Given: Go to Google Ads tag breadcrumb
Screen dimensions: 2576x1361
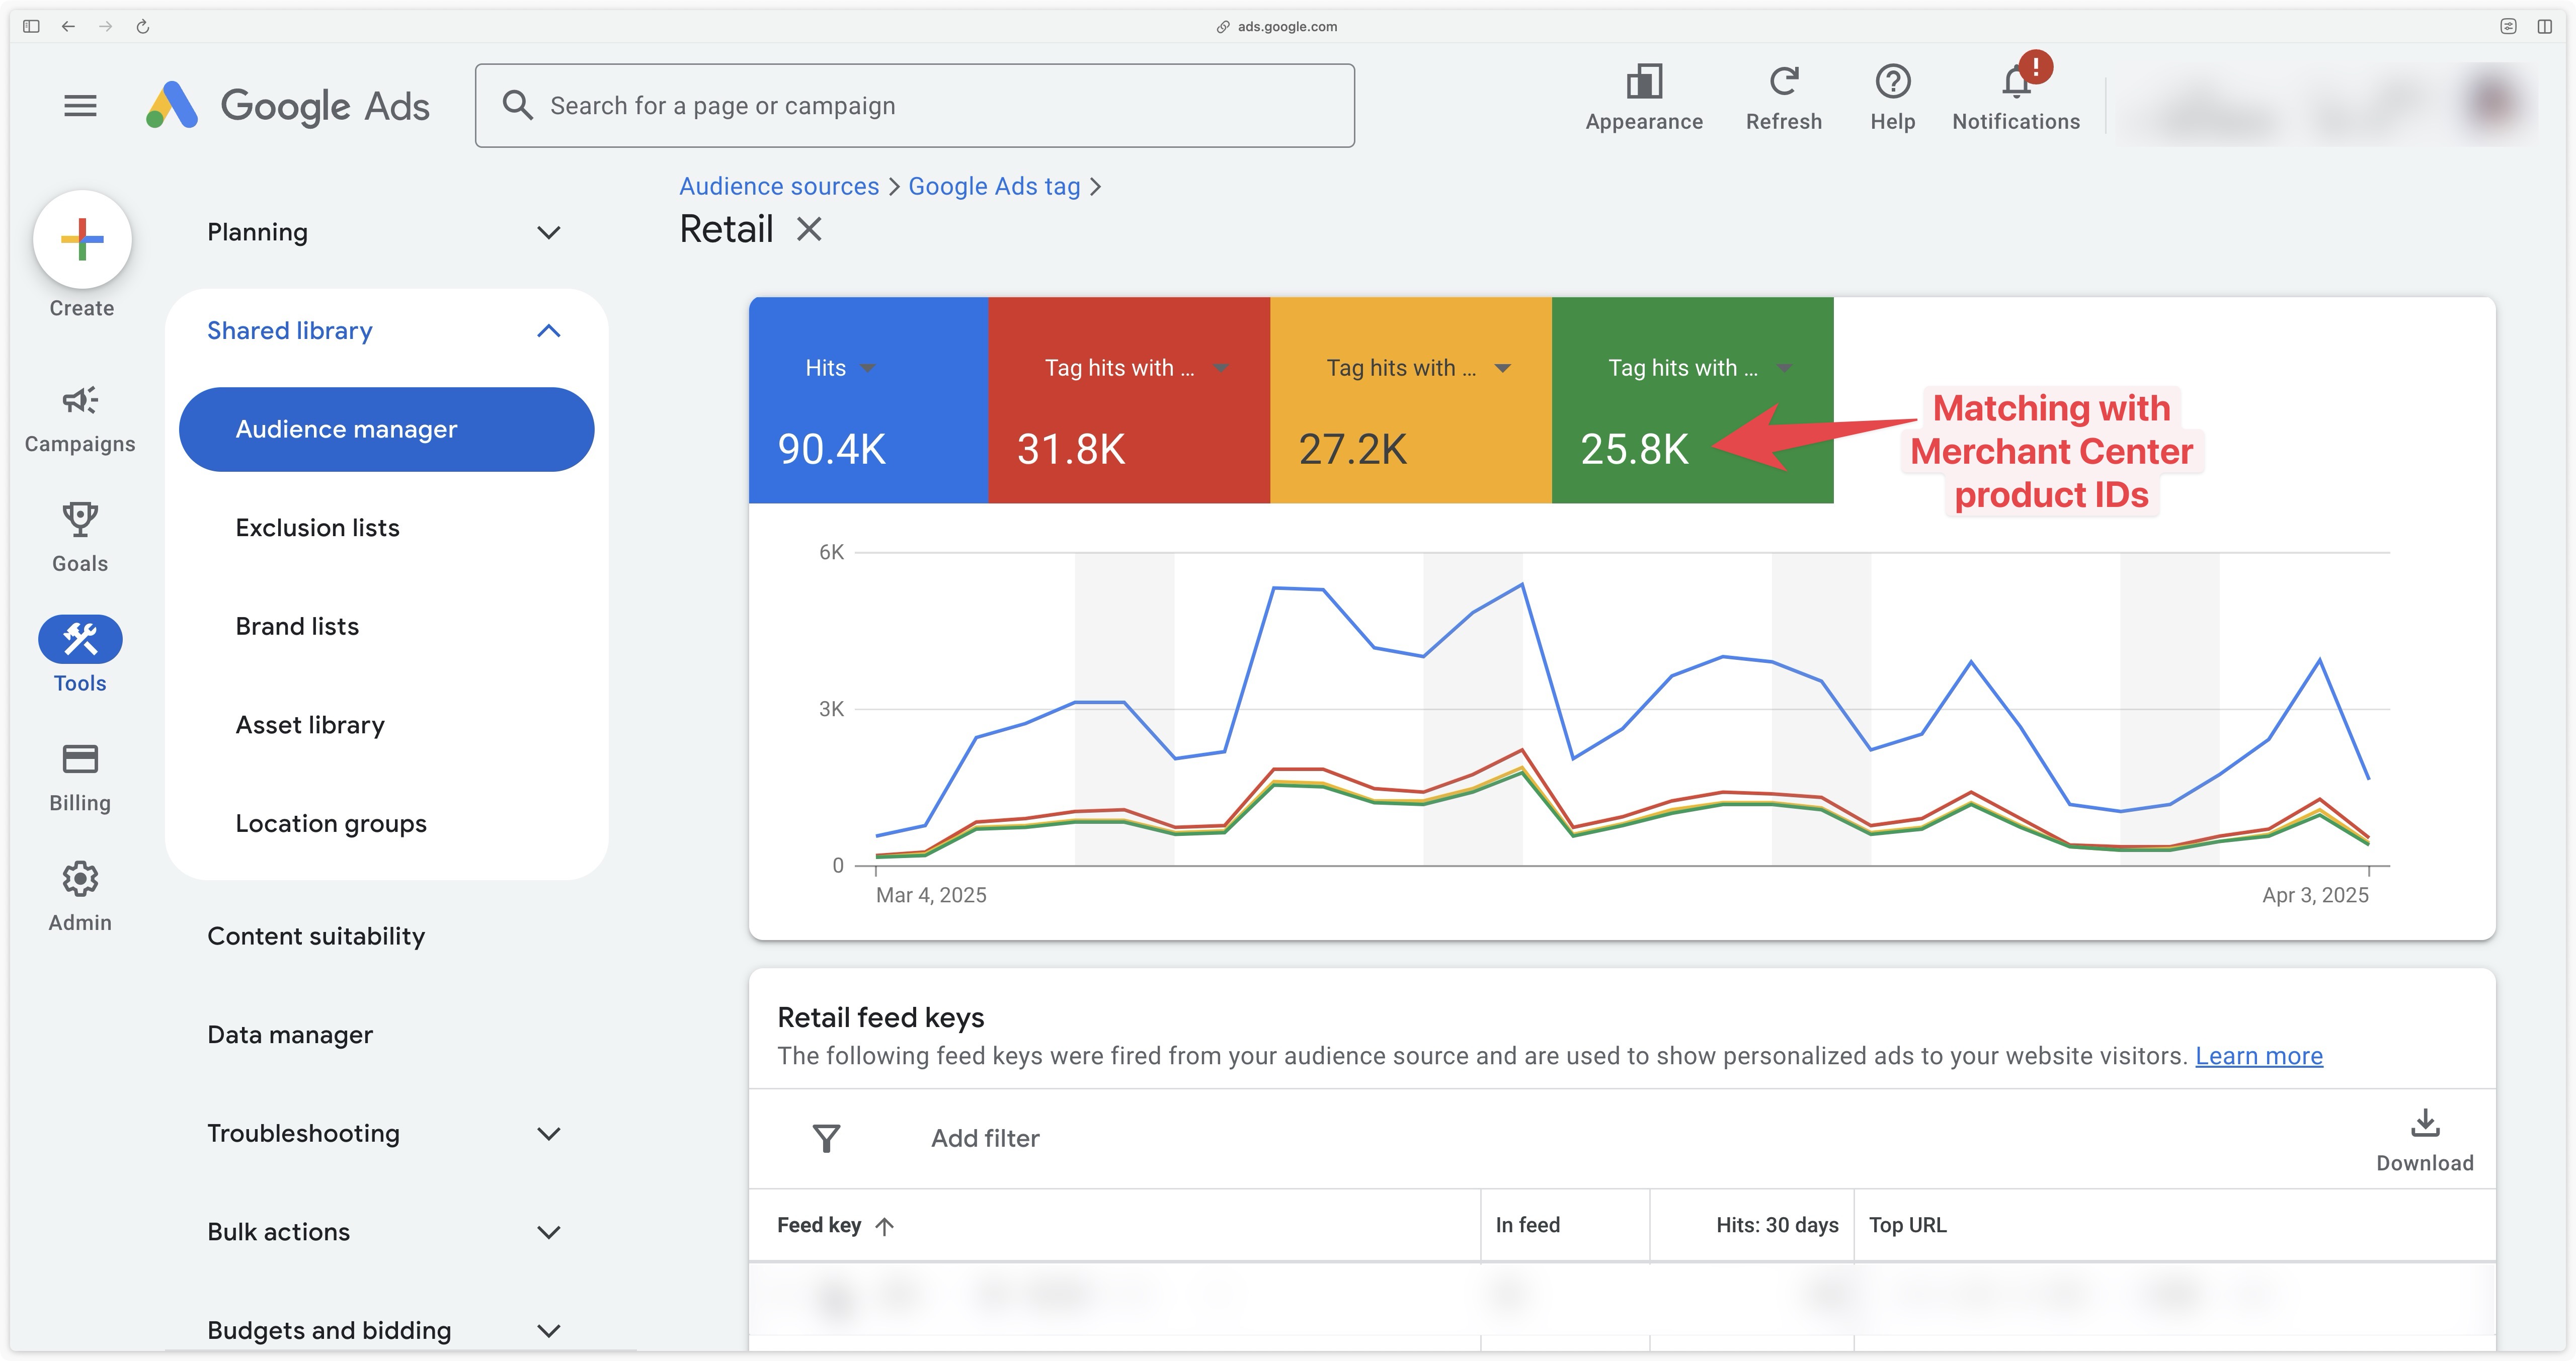Looking at the screenshot, I should 994,186.
